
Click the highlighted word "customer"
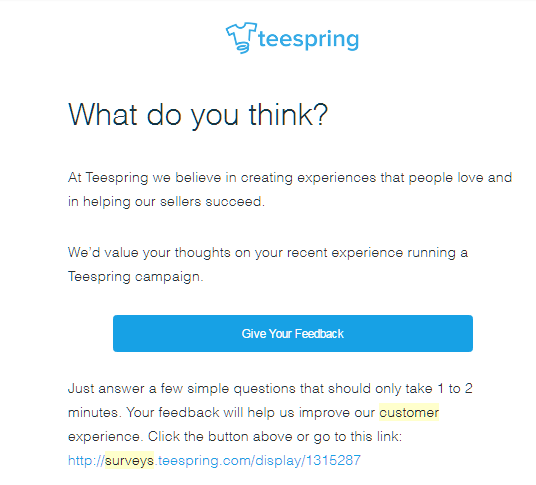[409, 413]
